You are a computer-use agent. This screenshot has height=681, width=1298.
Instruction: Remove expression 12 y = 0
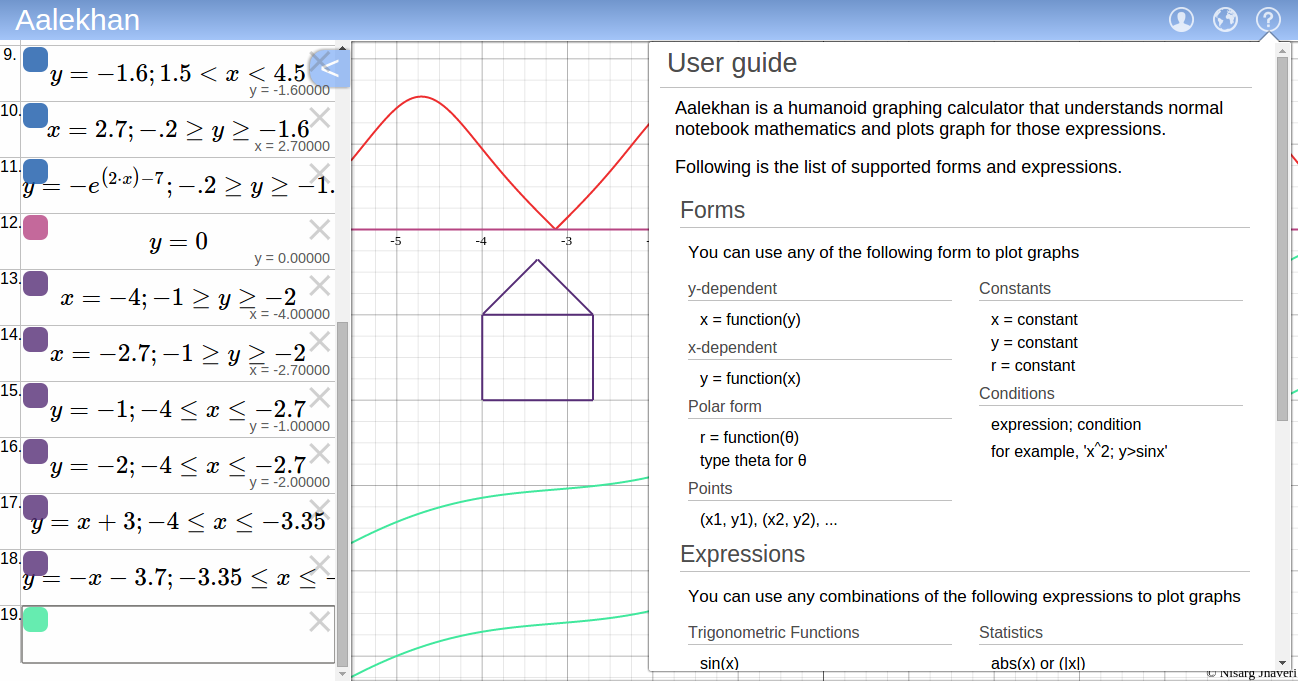[x=319, y=230]
